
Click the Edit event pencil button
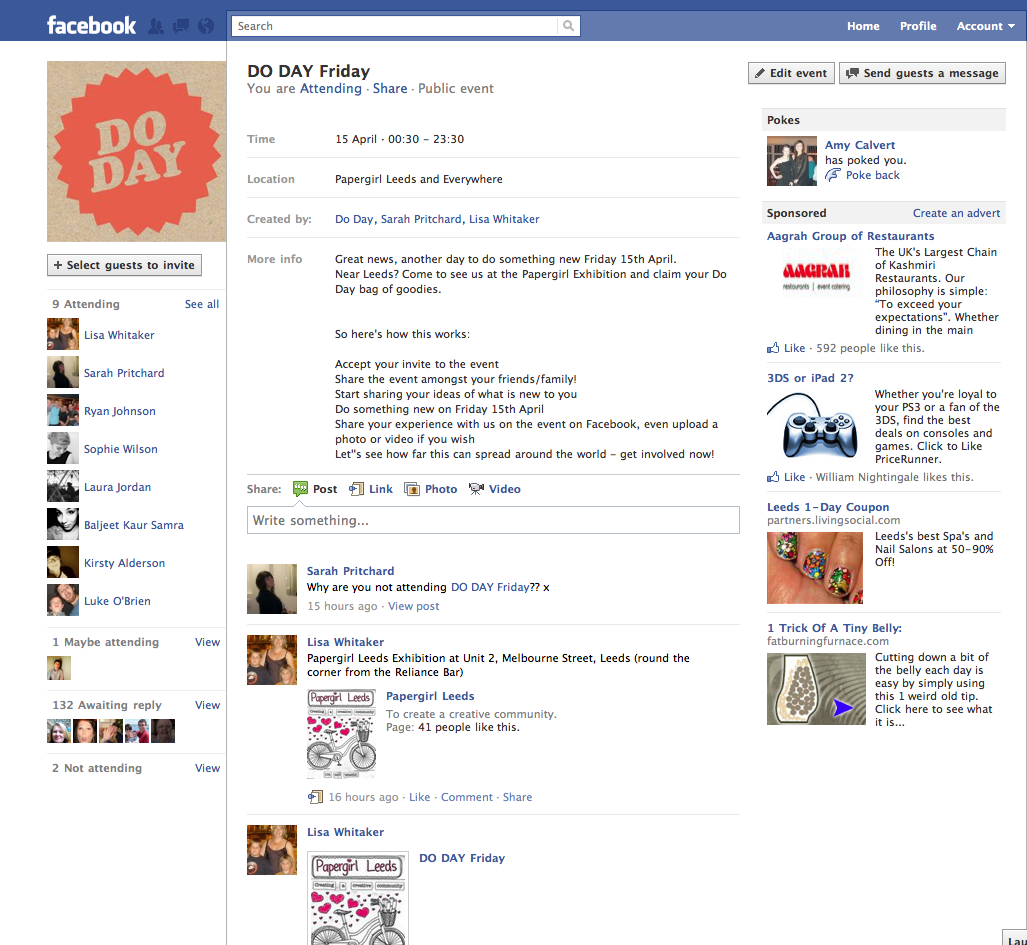[791, 73]
